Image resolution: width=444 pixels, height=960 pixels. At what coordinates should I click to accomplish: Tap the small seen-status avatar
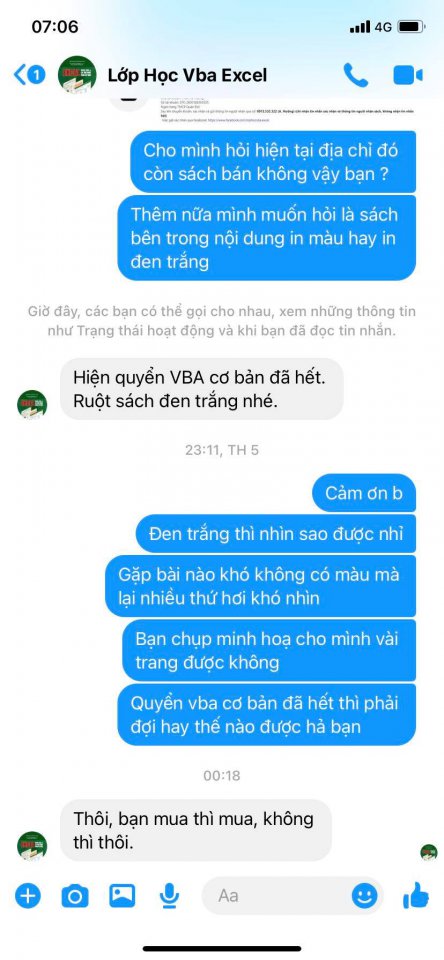click(429, 852)
